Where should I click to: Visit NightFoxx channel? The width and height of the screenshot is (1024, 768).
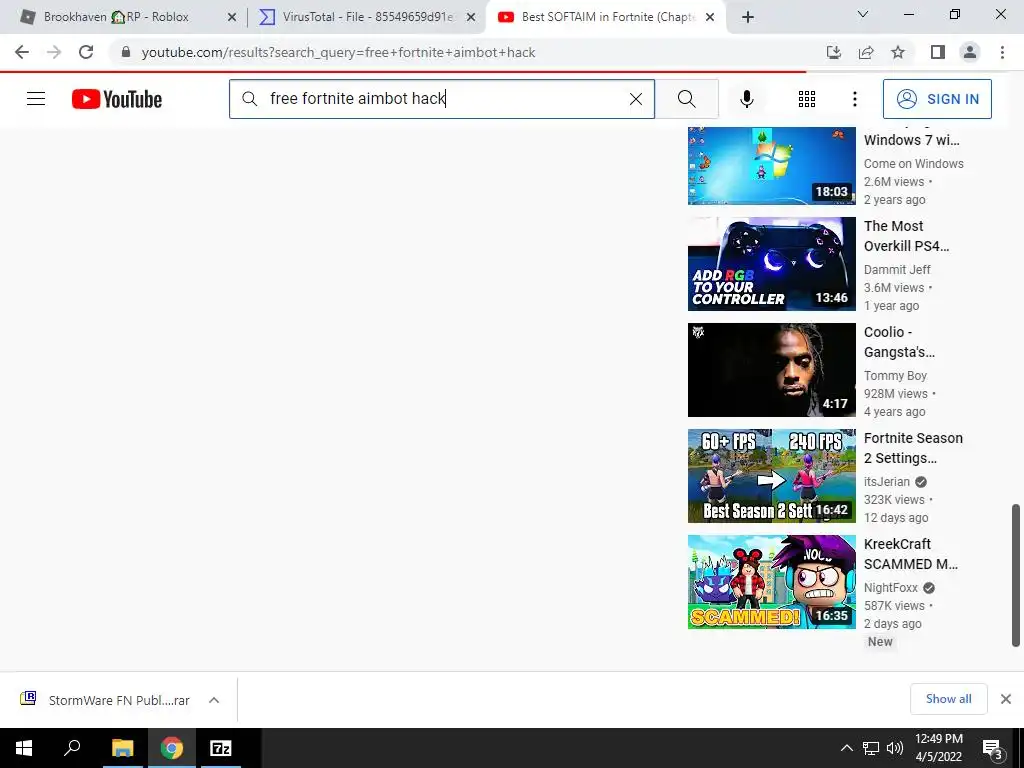tap(891, 588)
